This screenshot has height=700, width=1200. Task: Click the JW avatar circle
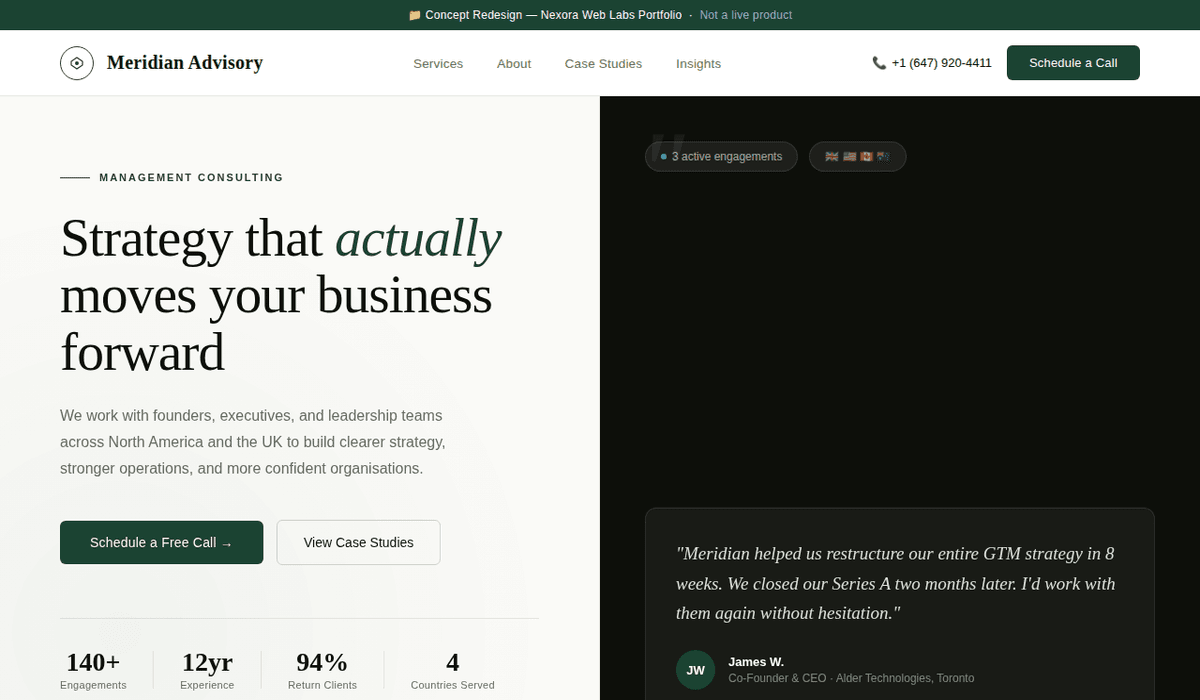(x=696, y=670)
